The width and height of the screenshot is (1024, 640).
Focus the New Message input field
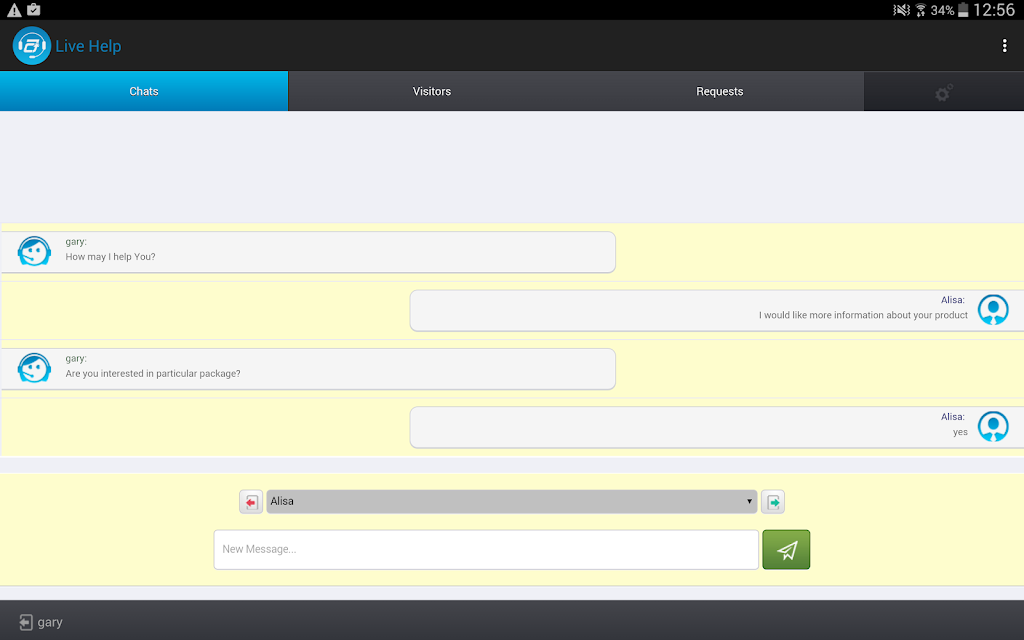[486, 549]
